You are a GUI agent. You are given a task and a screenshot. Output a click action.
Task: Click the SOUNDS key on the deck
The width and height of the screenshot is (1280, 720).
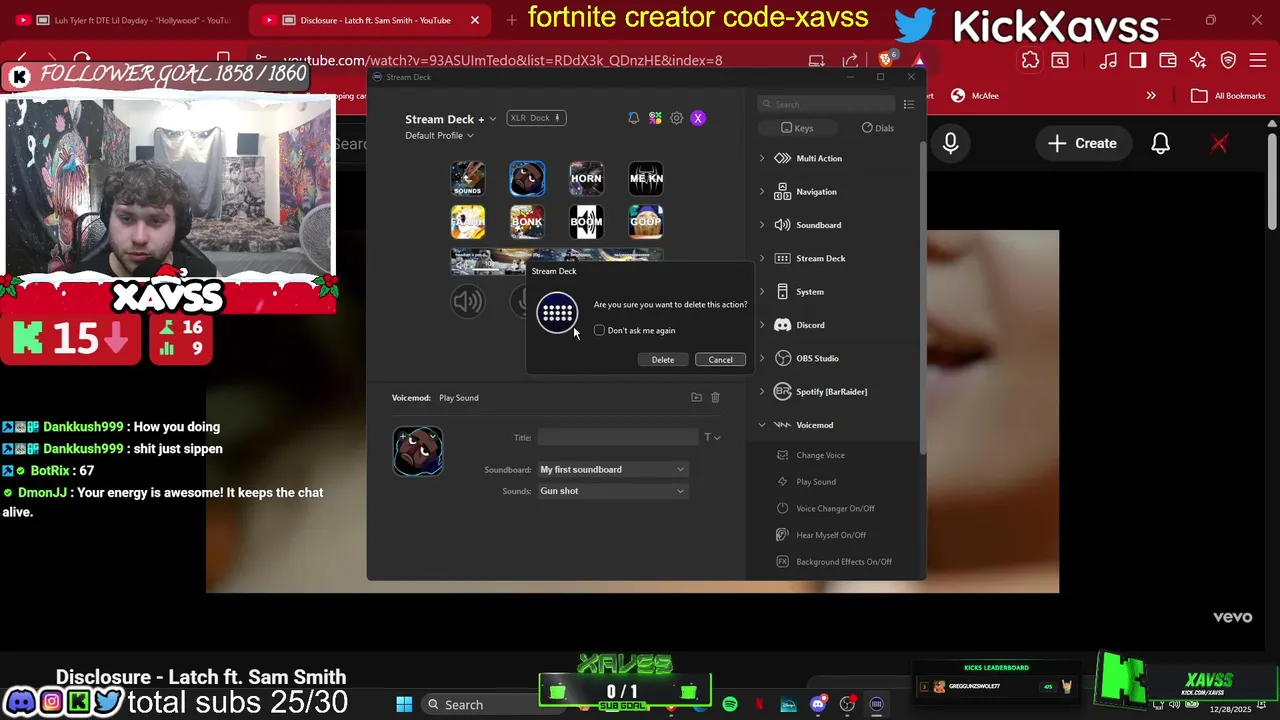[467, 178]
